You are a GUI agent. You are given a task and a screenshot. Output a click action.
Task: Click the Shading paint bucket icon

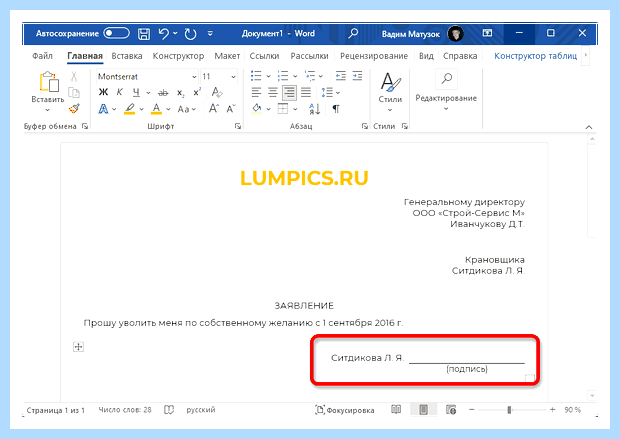257,109
